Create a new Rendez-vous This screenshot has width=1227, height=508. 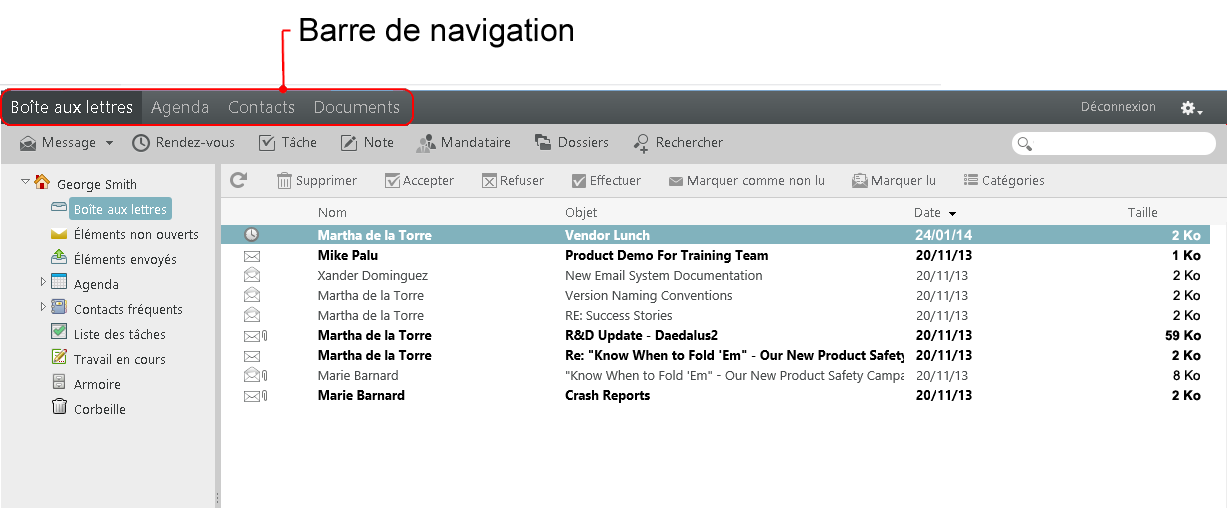pos(184,143)
